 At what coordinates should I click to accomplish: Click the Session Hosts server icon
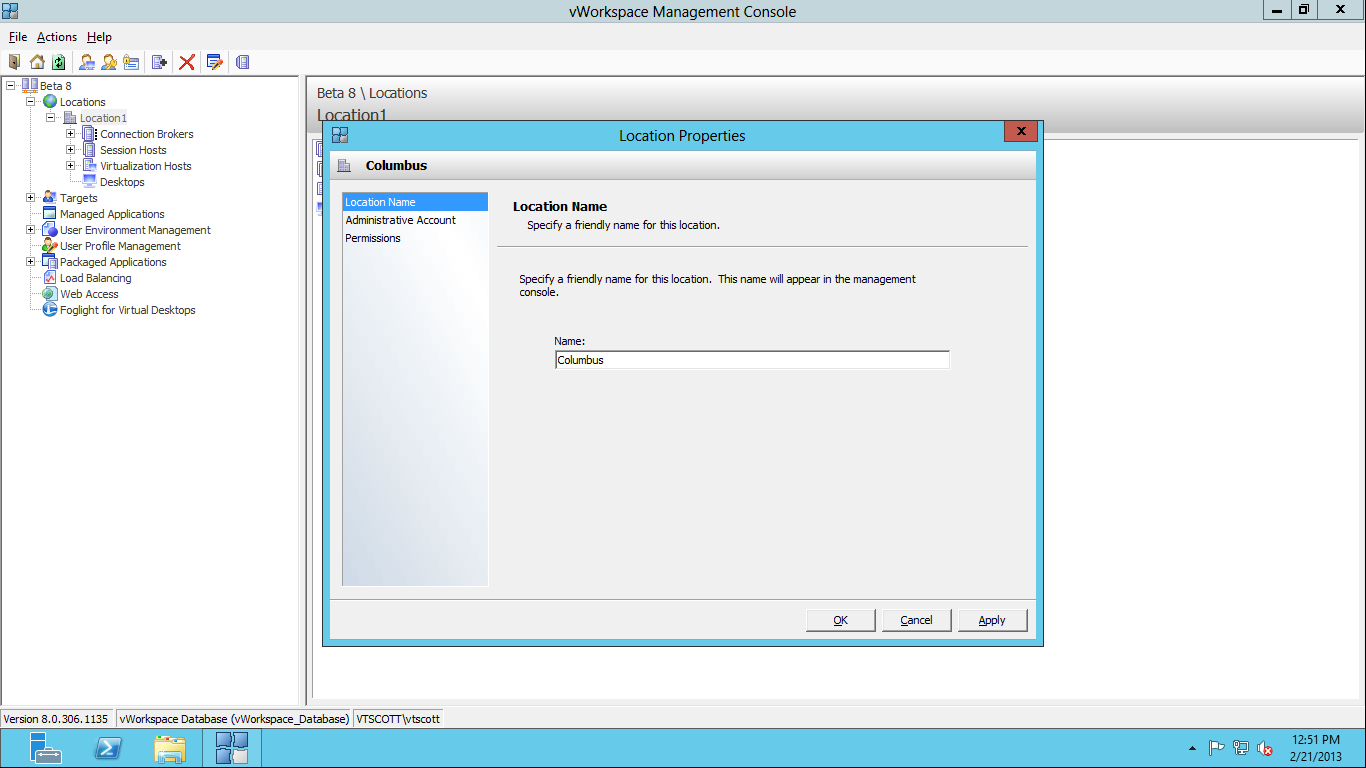pos(89,150)
